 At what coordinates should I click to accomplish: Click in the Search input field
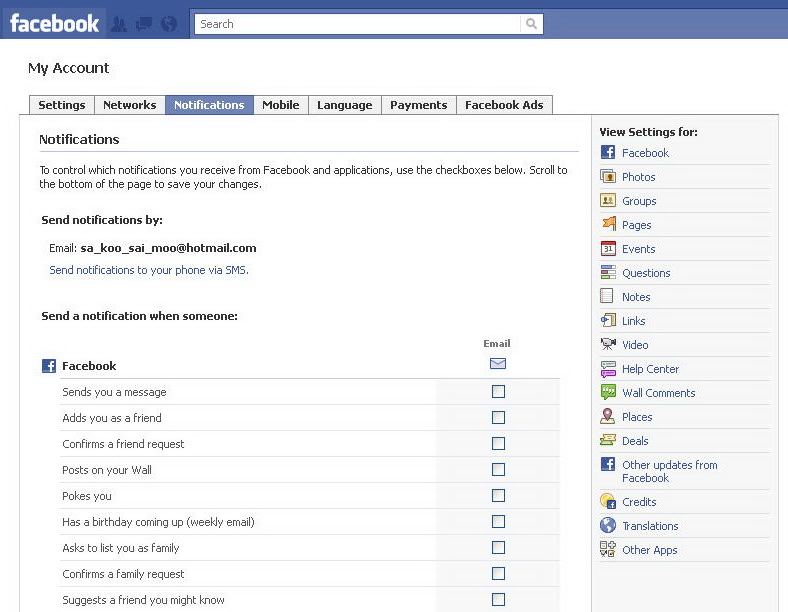point(357,24)
